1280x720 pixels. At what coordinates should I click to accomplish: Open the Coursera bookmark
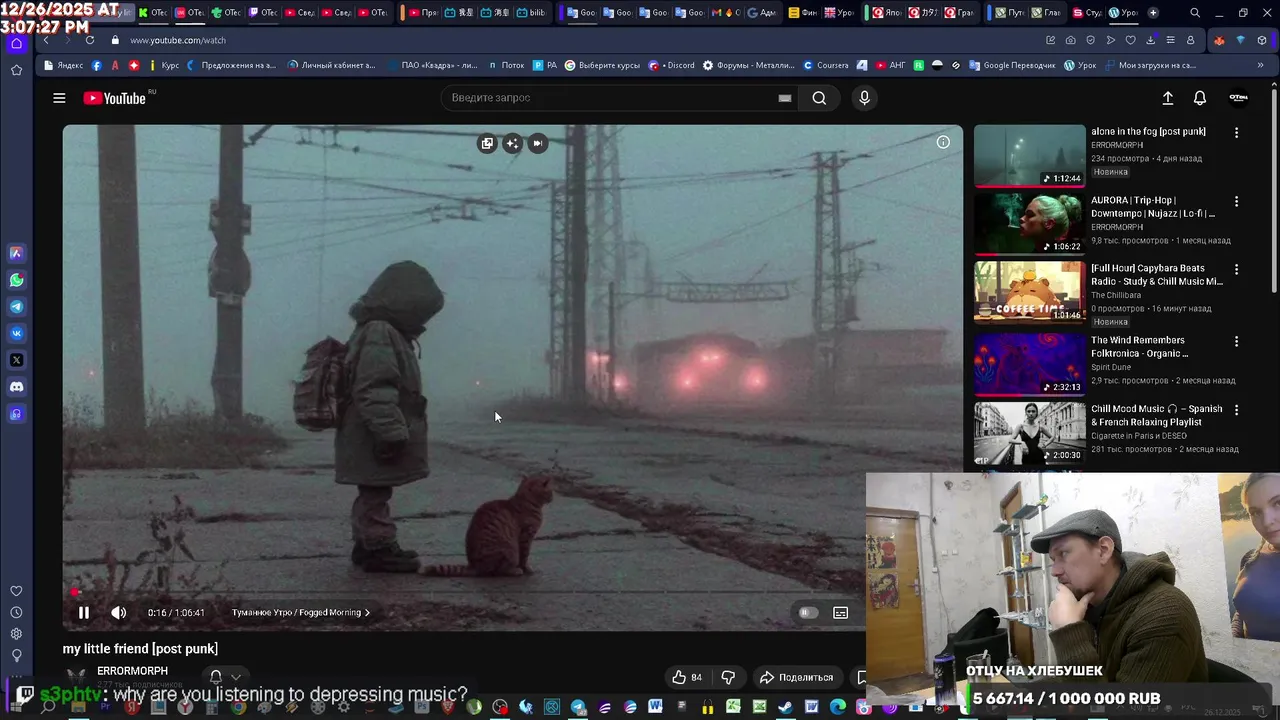click(826, 65)
